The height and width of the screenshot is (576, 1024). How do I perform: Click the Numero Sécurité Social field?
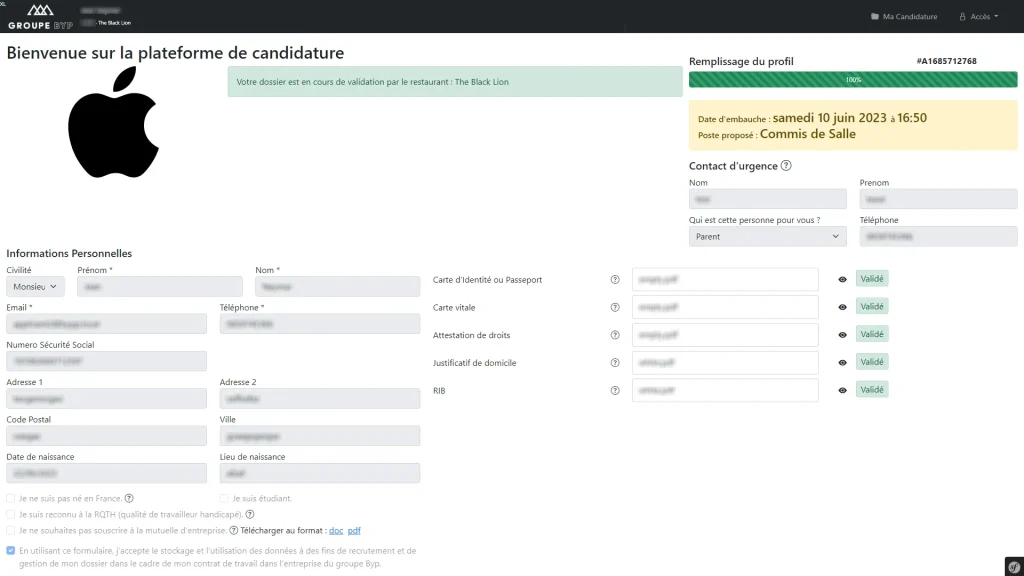pos(106,361)
